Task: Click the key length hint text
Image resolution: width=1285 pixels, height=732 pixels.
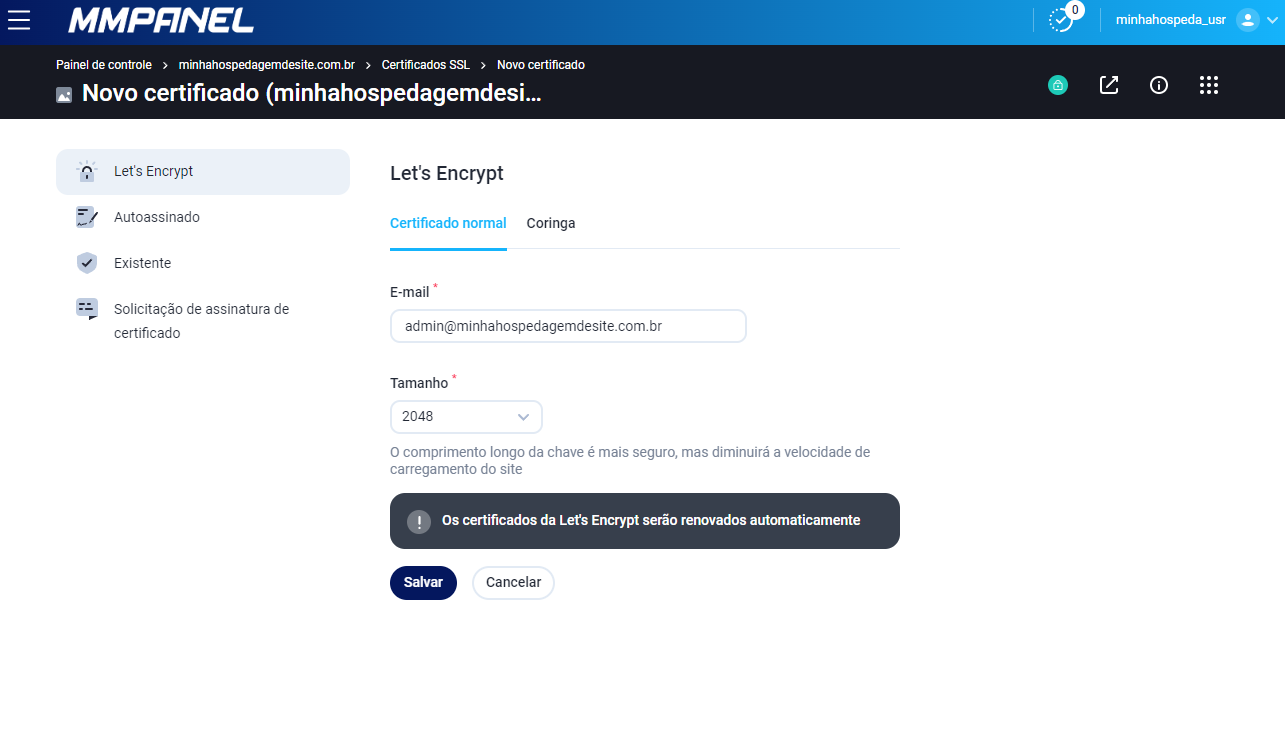Action: click(x=630, y=460)
